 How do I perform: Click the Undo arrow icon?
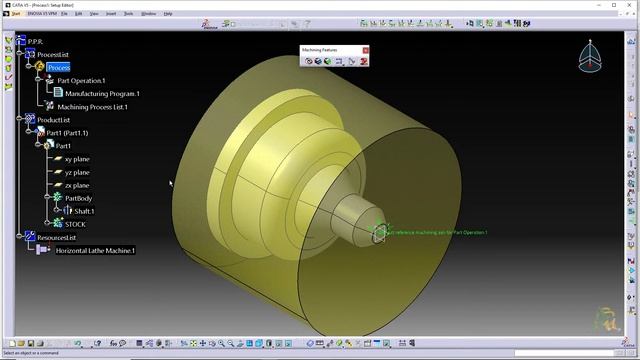click(78, 344)
